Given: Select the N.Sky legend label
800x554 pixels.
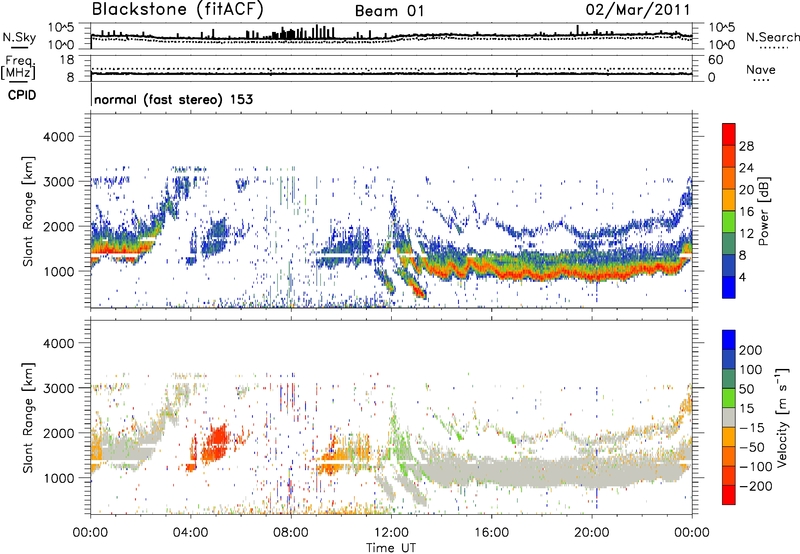Looking at the screenshot, I should tap(19, 37).
